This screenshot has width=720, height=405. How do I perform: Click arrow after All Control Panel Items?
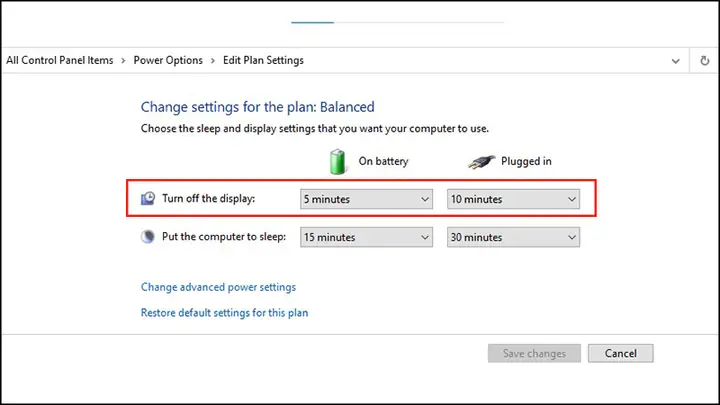point(123,61)
